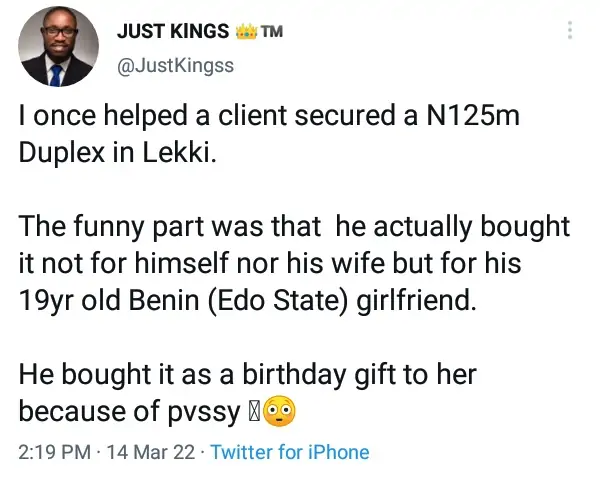
Task: Open the Twitter for iPhone source link
Action: pos(290,452)
